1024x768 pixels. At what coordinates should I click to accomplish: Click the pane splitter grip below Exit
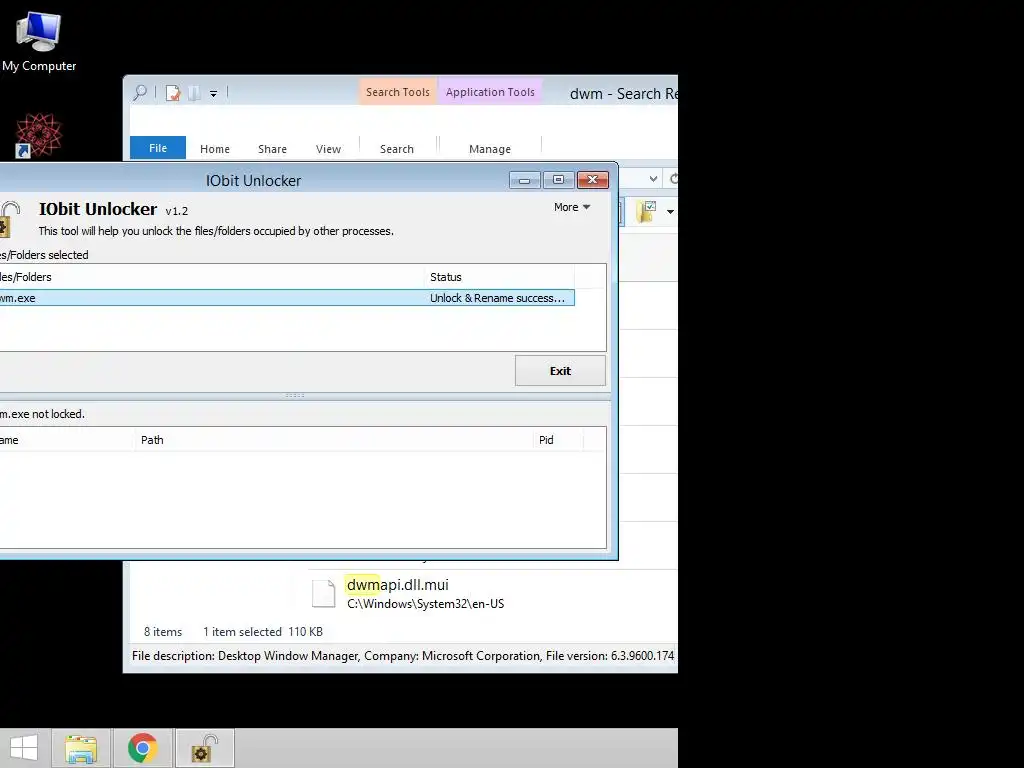[x=295, y=395]
